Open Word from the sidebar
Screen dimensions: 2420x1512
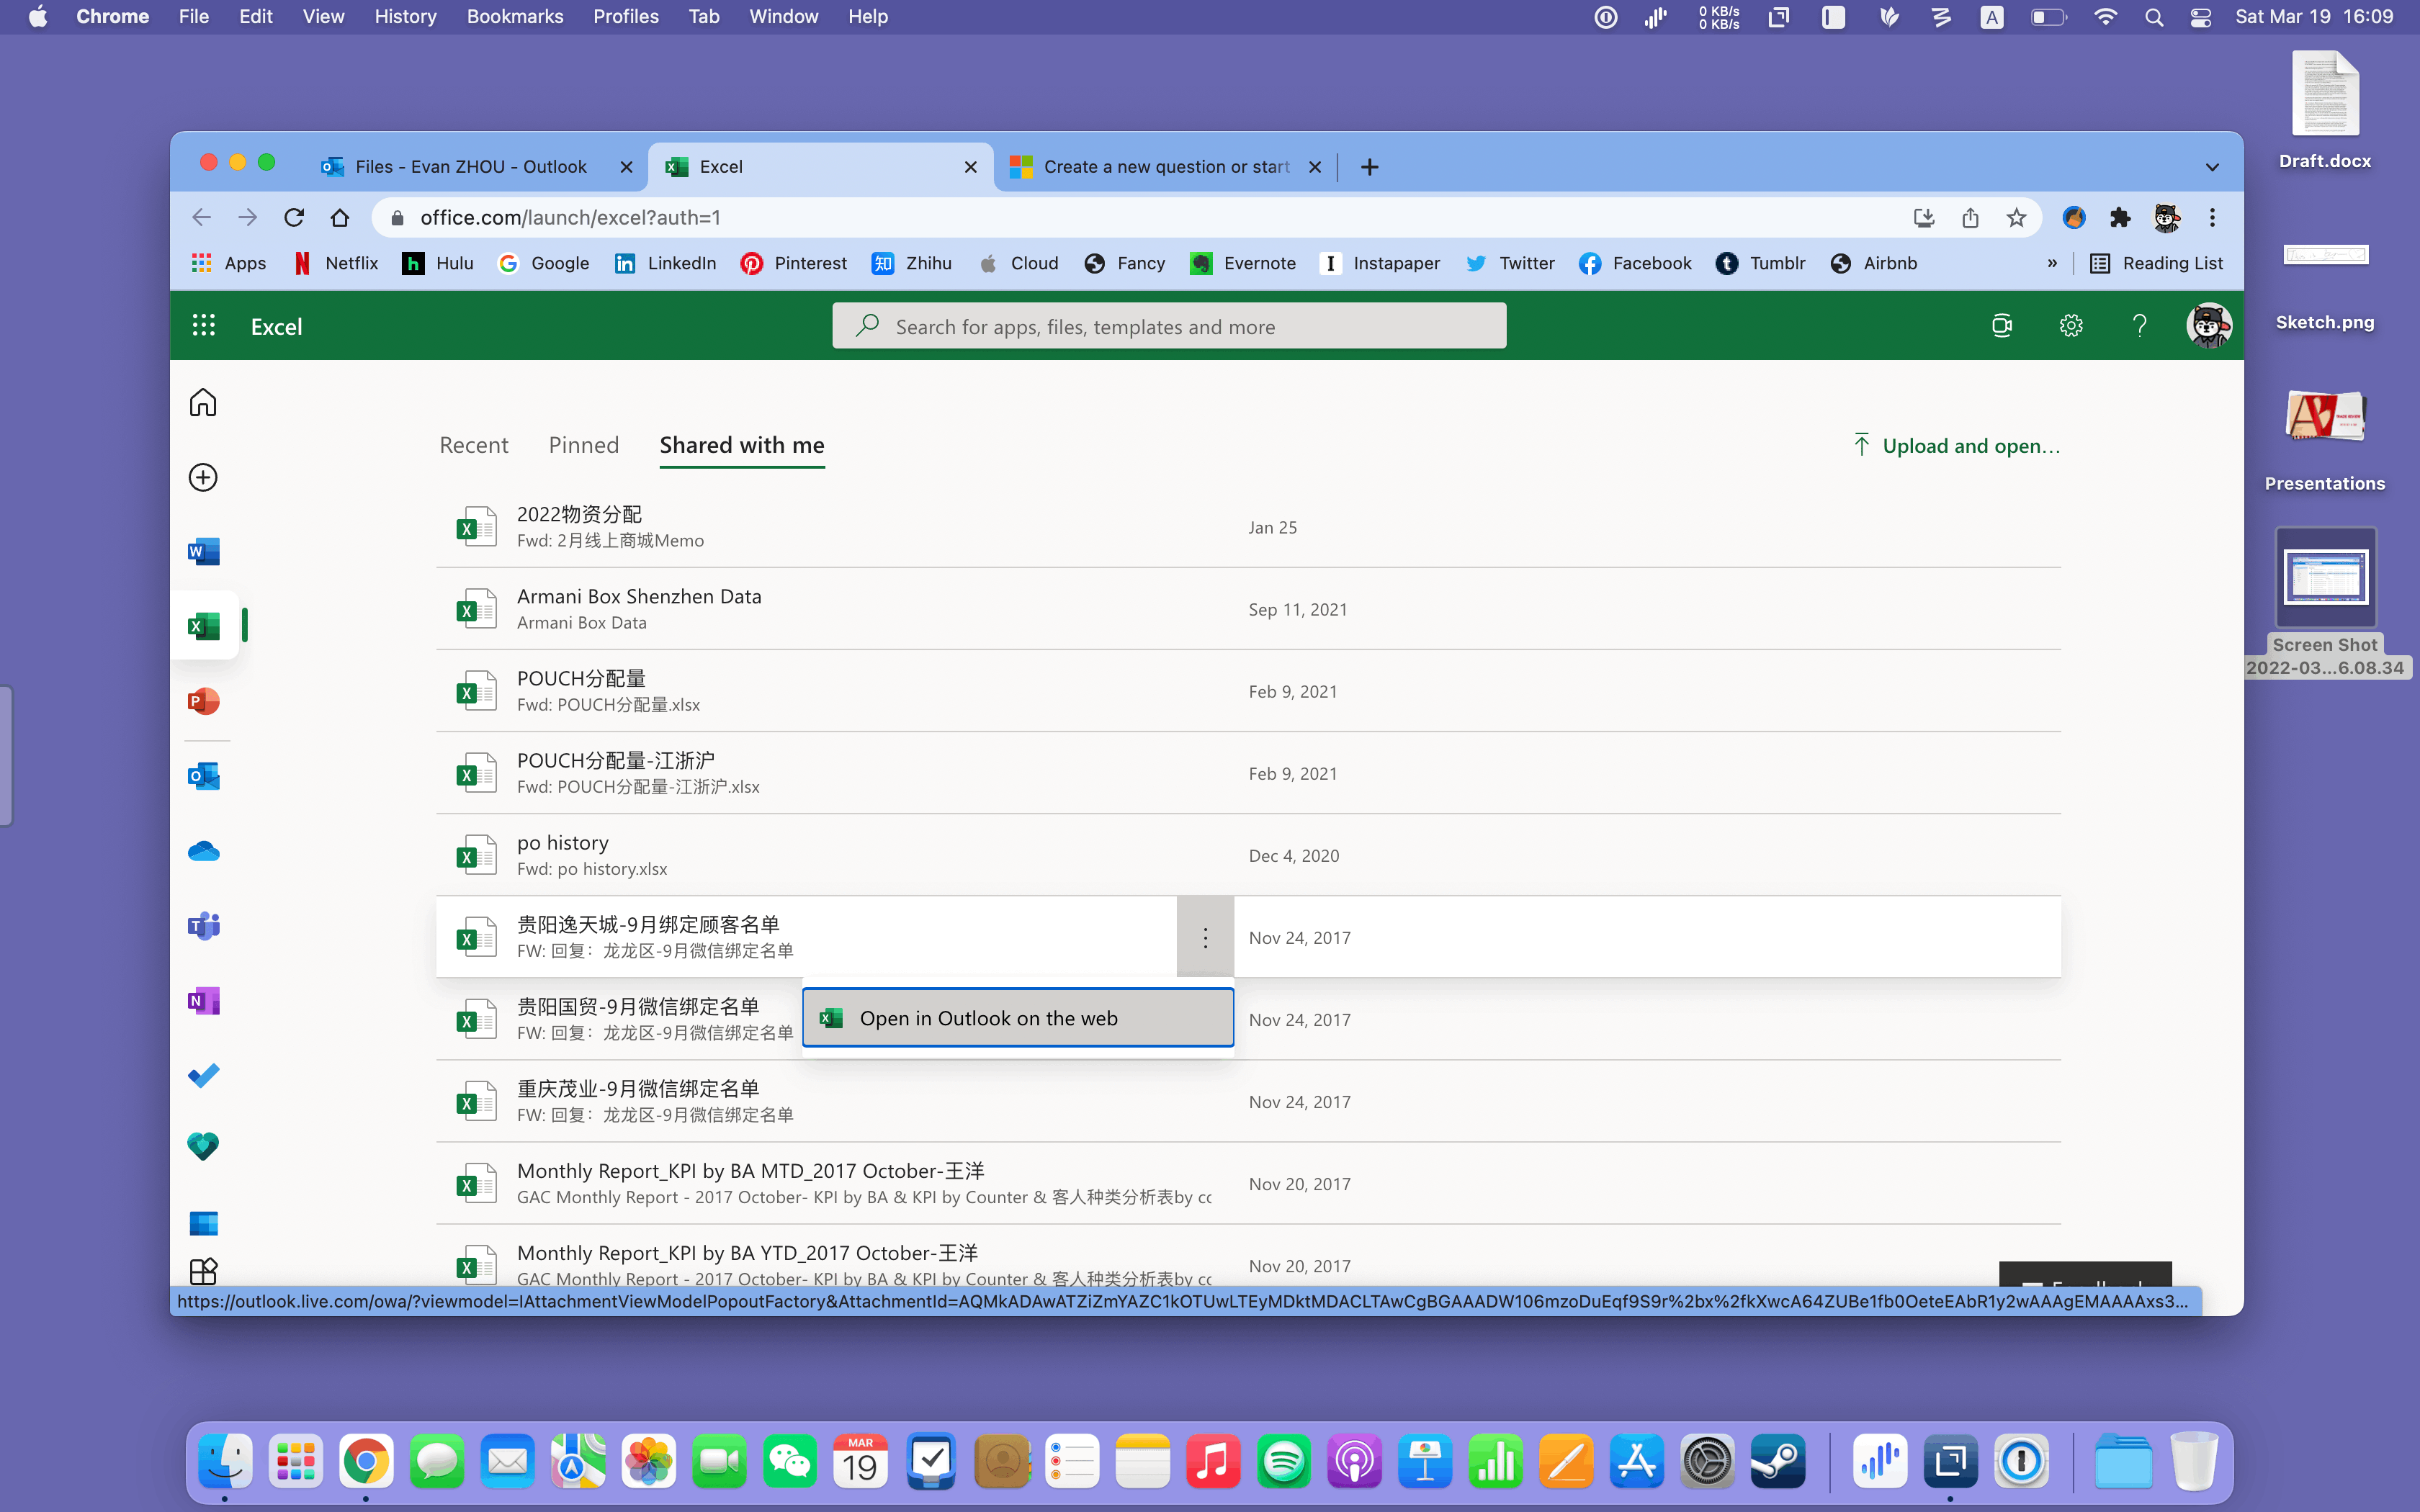203,551
